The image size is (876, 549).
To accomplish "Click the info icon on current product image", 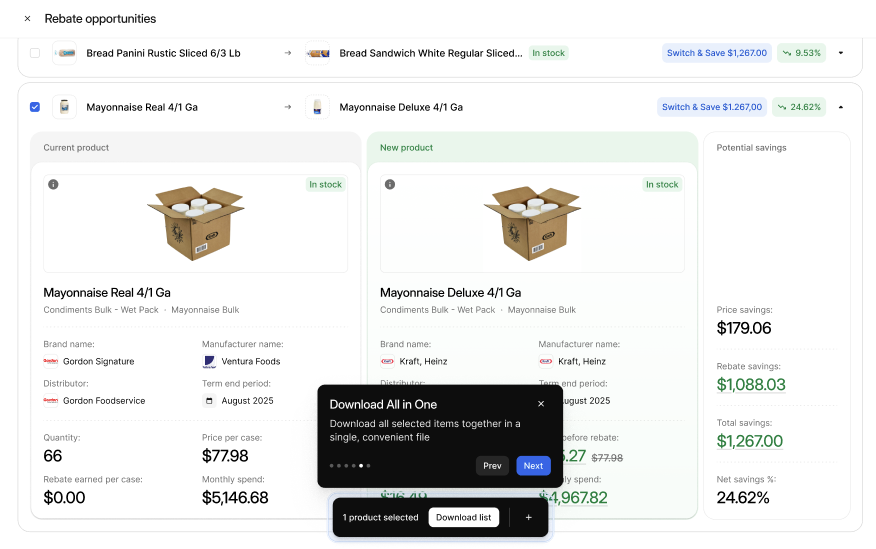I will [53, 184].
